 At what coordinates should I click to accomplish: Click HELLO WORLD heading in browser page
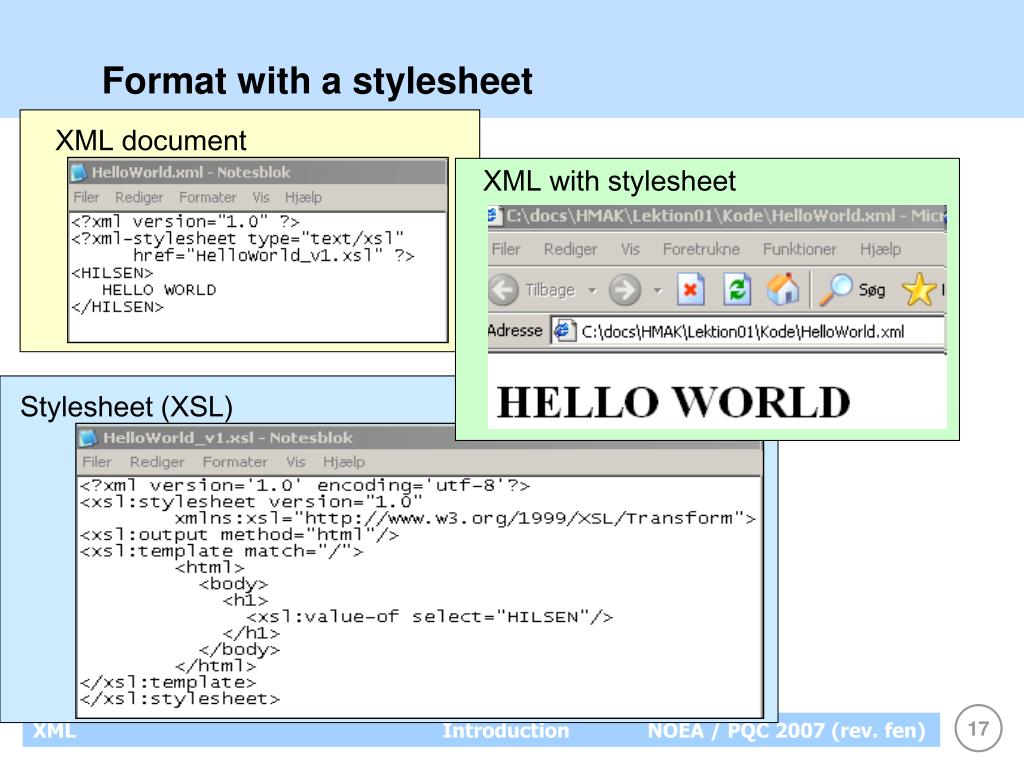[x=673, y=401]
